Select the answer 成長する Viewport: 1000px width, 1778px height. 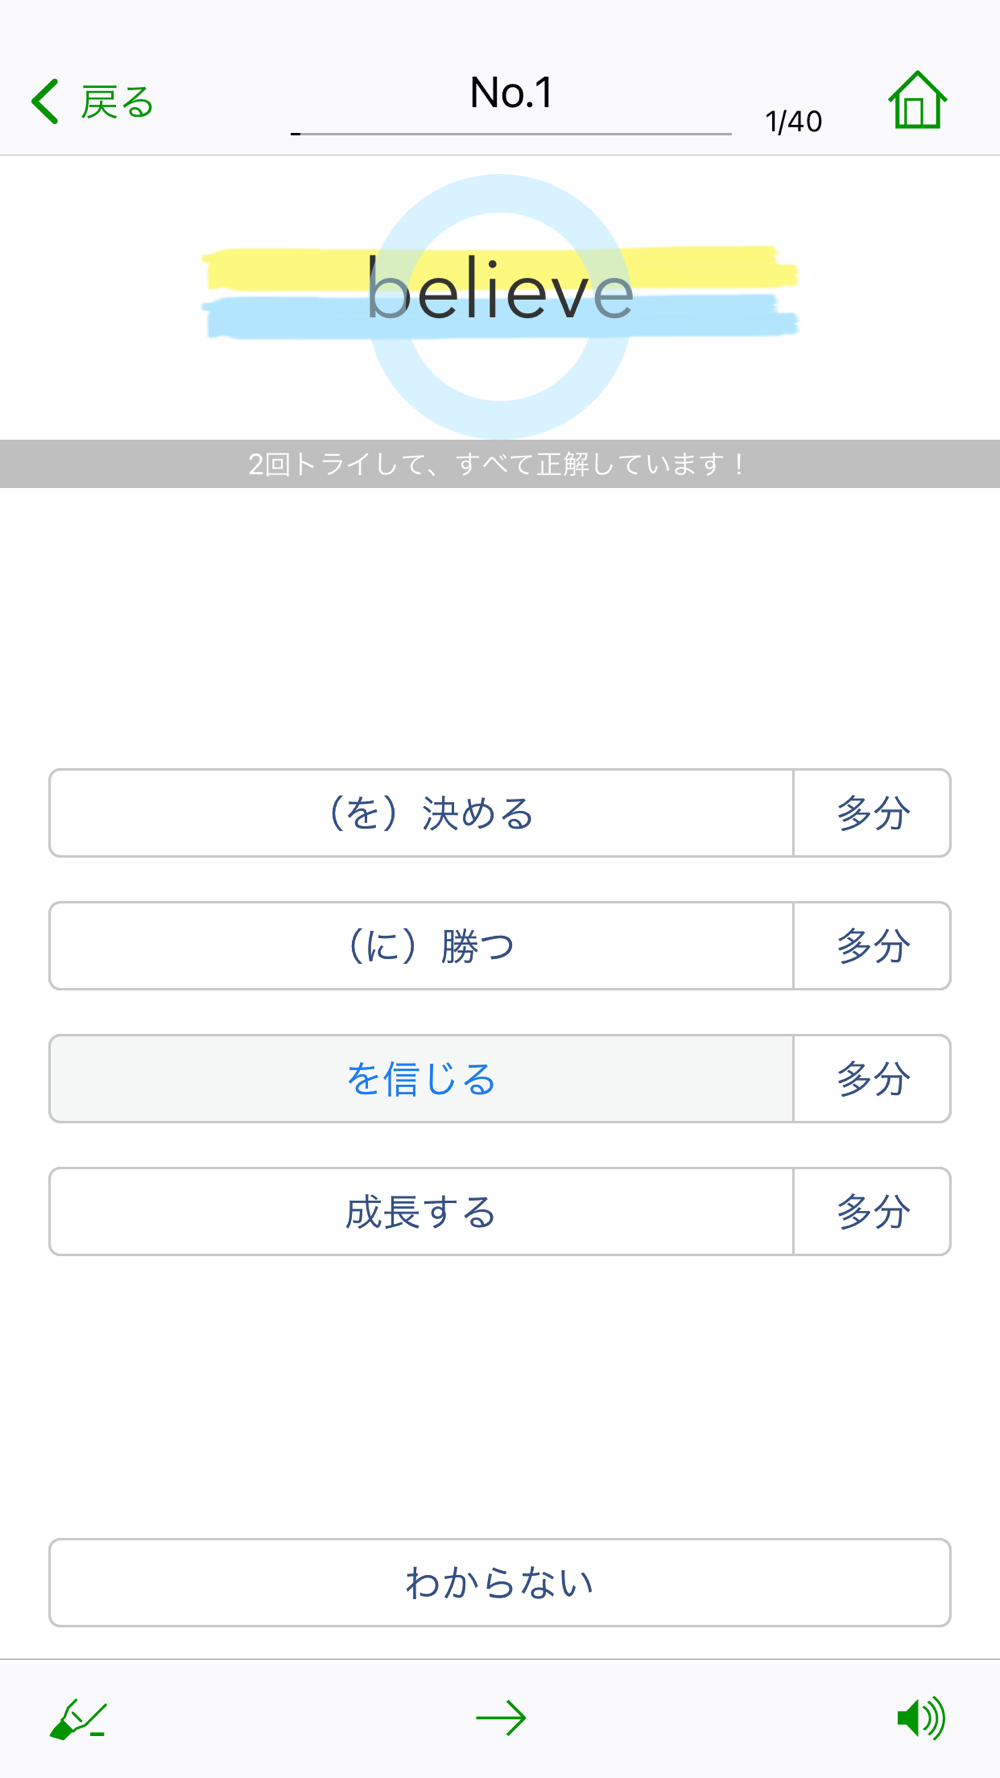[421, 1212]
